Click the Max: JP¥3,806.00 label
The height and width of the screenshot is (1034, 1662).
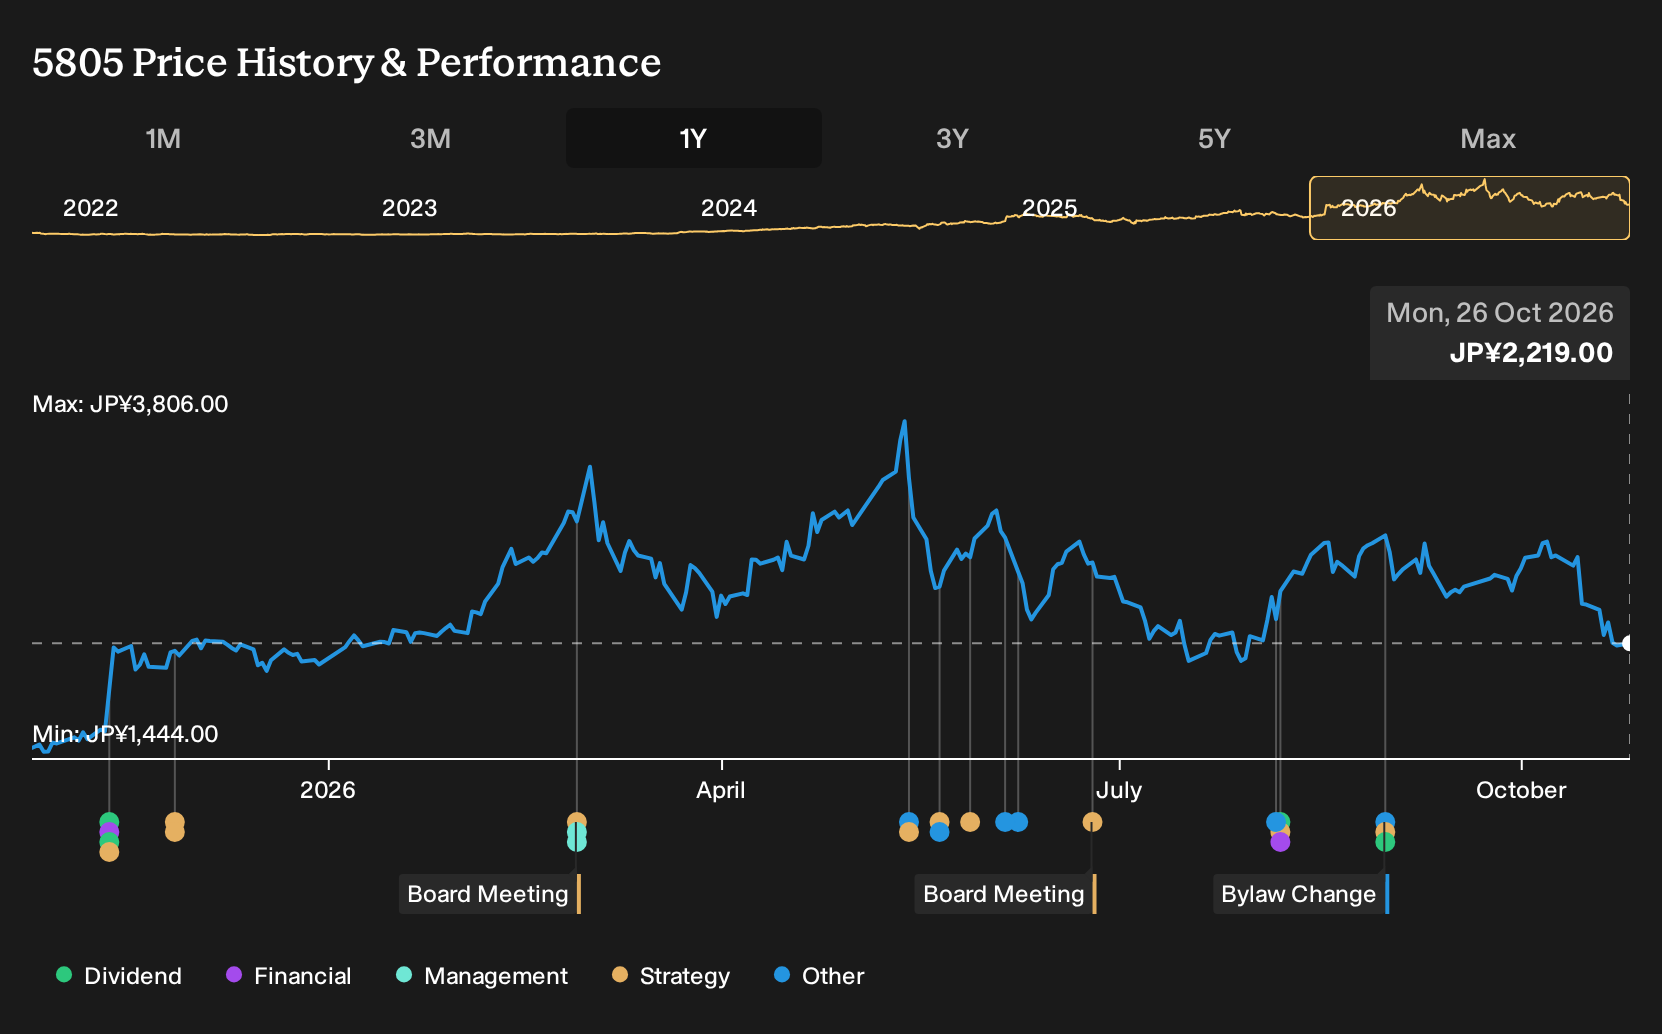(130, 404)
